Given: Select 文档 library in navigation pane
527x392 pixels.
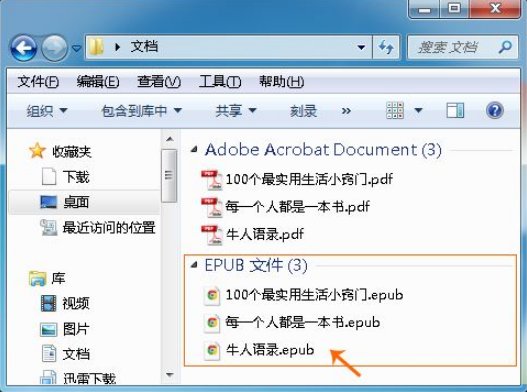Looking at the screenshot, I should [76, 354].
